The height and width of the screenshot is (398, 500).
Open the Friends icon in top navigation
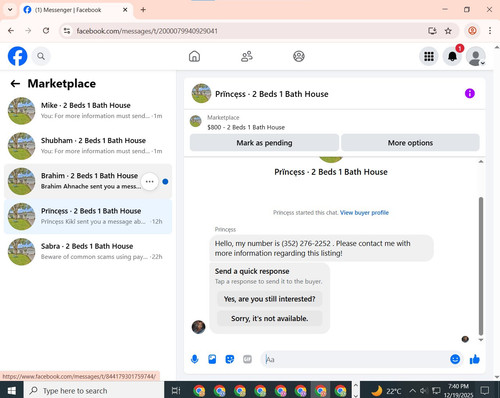pyautogui.click(x=247, y=56)
